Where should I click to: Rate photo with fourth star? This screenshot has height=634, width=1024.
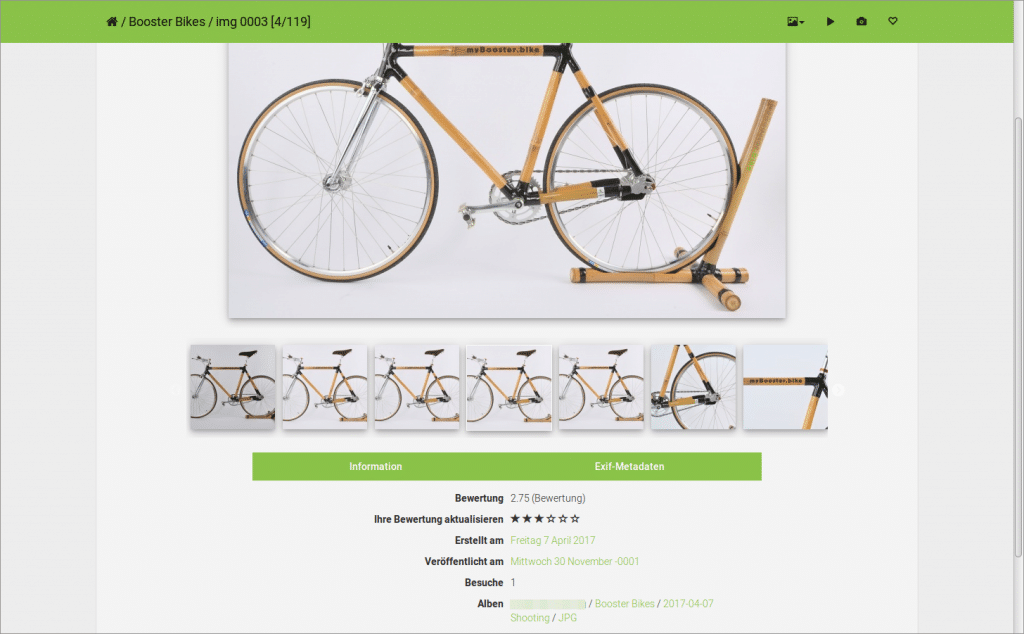551,518
